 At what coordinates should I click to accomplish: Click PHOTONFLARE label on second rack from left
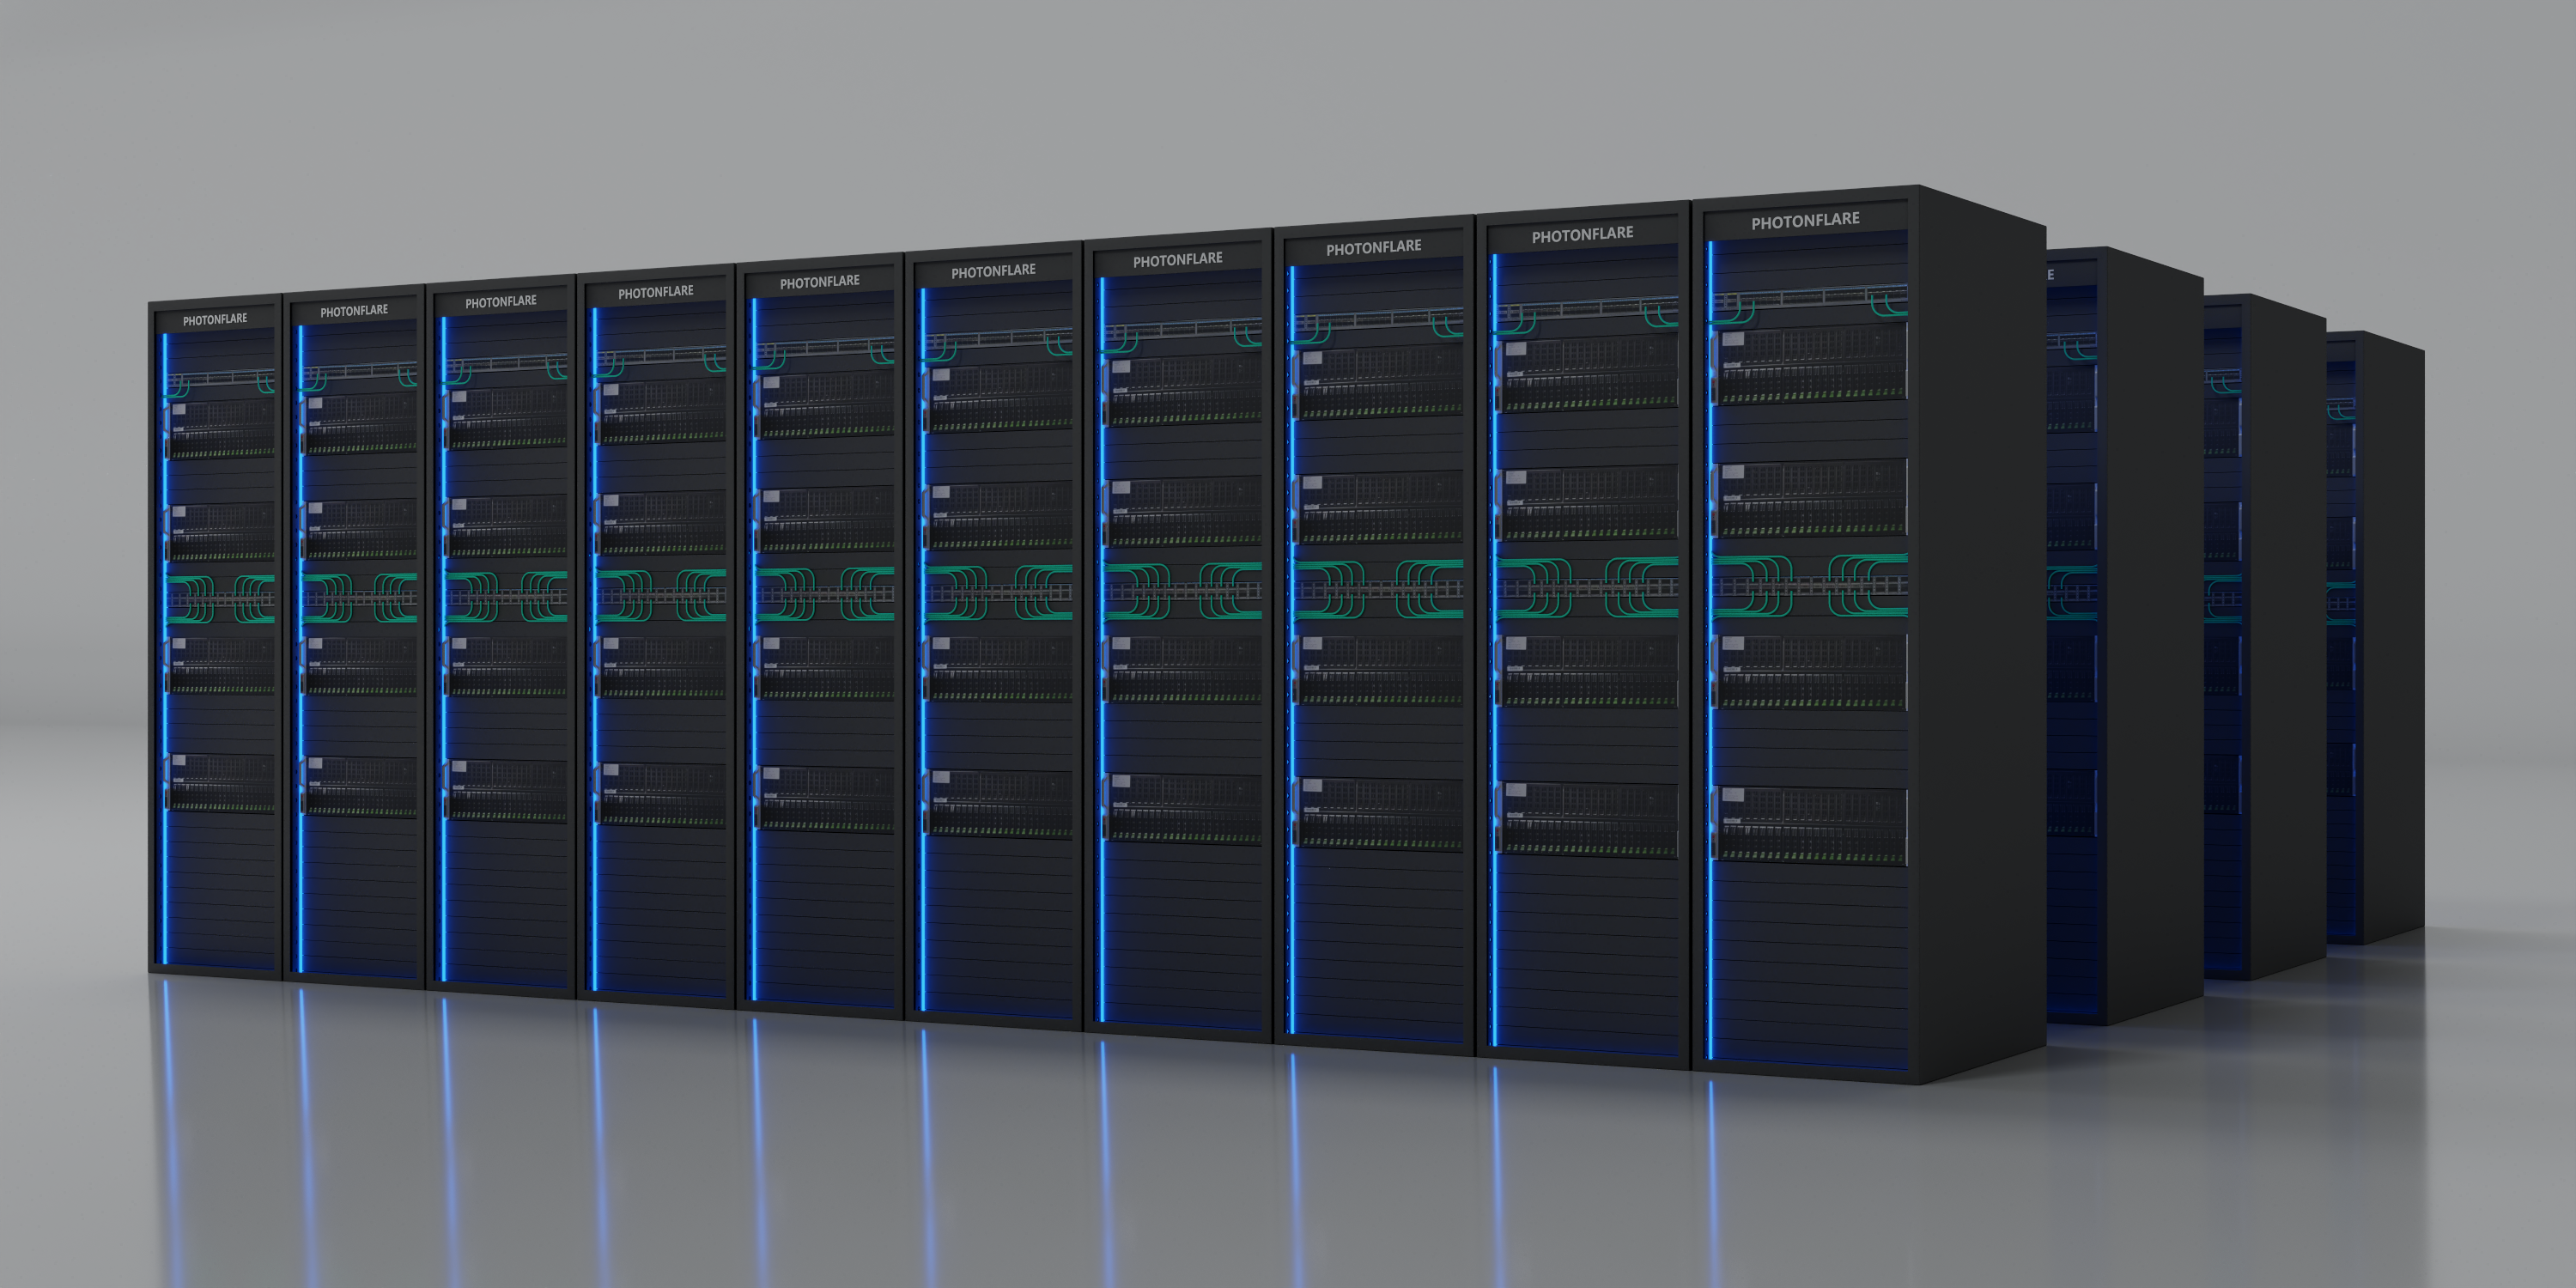pos(353,311)
